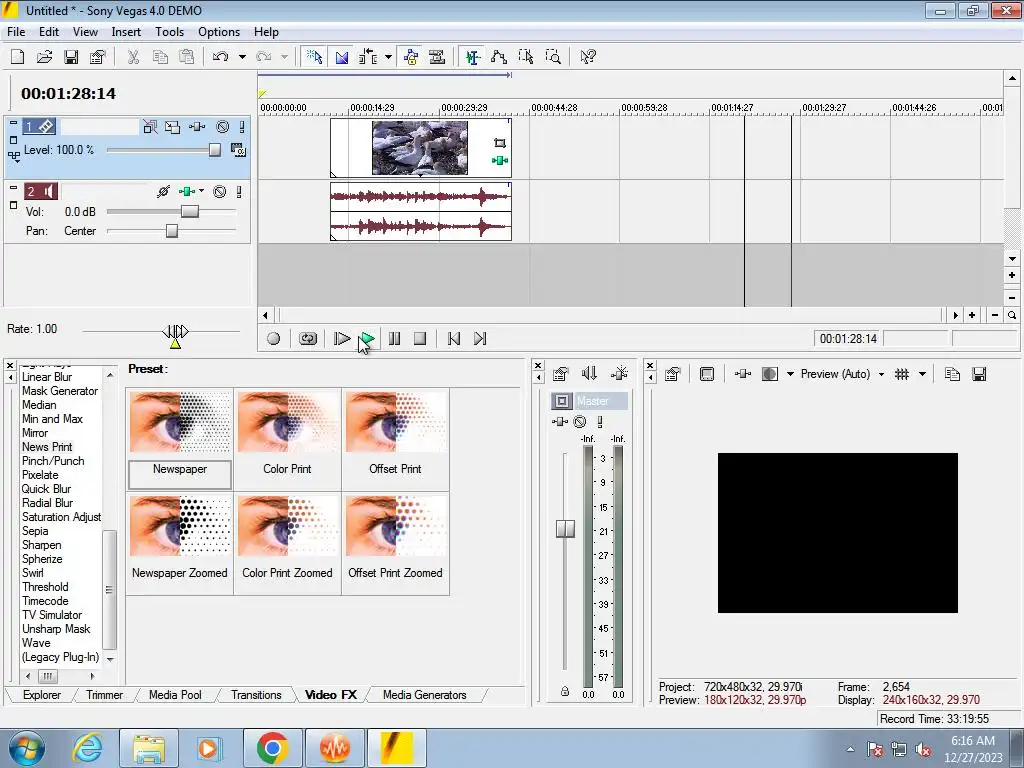The image size is (1024, 768).
Task: Open the Undo history dropdown arrow
Action: (x=242, y=57)
